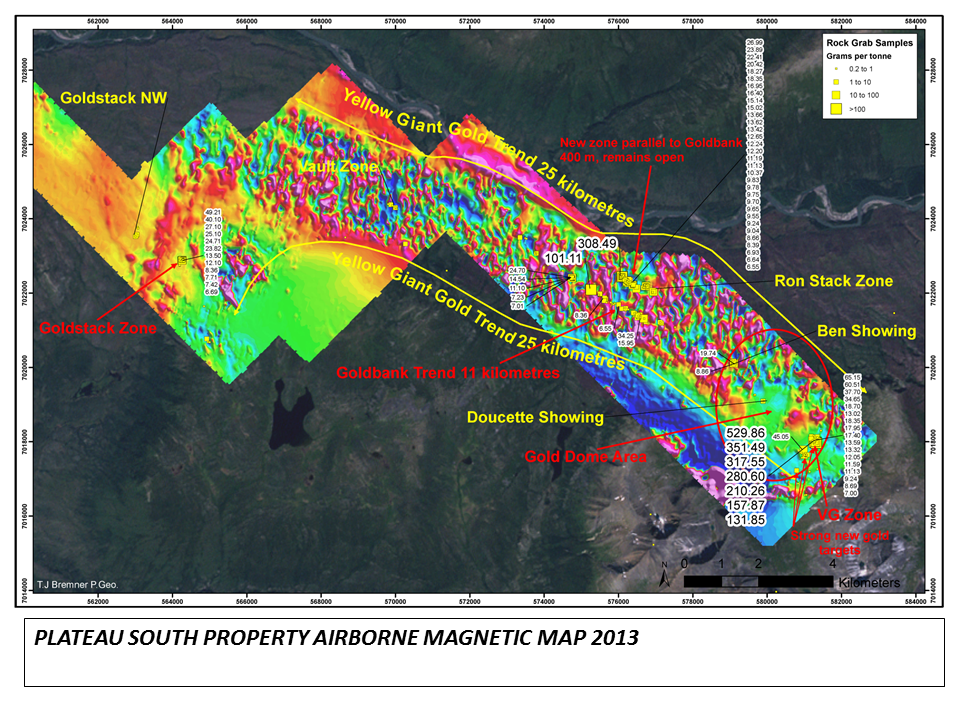960x720 pixels.
Task: Click the 10 to 100 legend sample square
Action: coord(836,95)
